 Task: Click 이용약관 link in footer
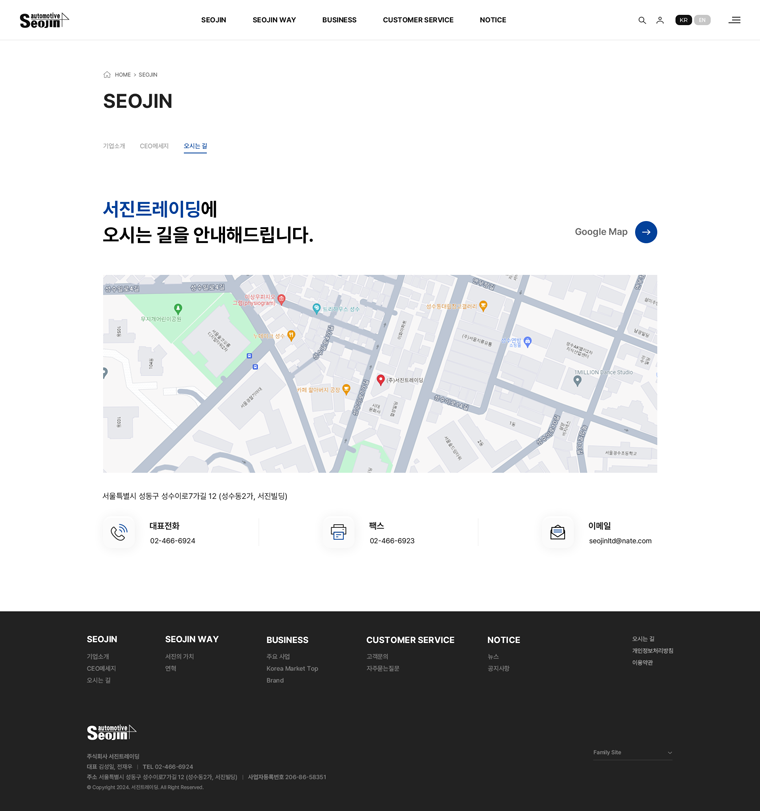[x=642, y=663]
